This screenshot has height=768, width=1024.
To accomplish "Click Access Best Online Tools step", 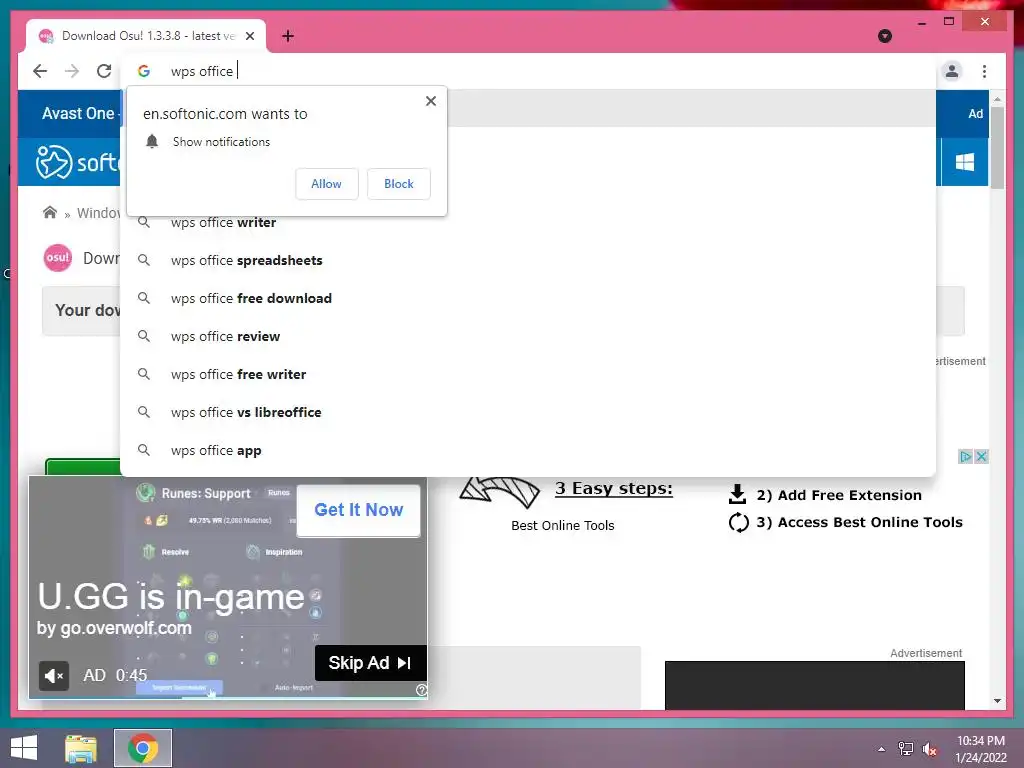I will click(x=859, y=522).
